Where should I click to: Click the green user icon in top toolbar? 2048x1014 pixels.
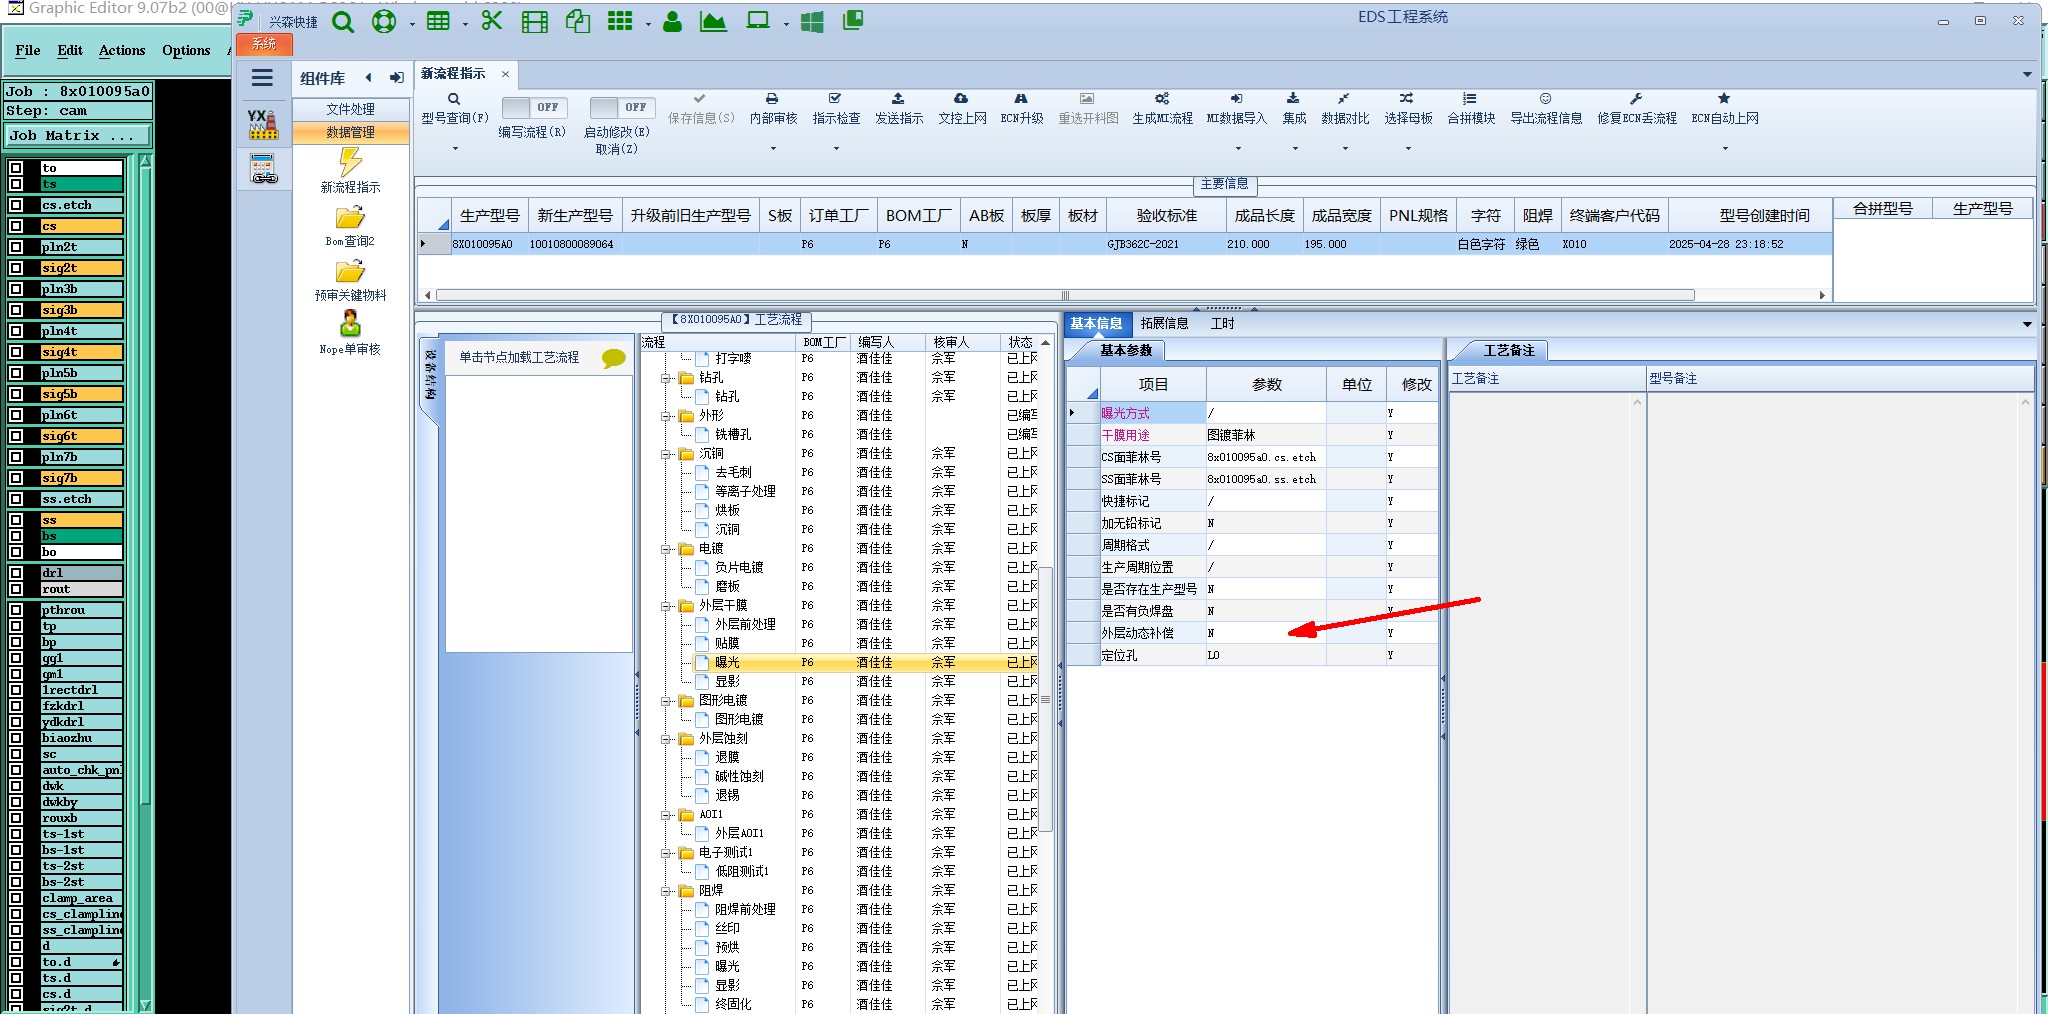tap(672, 21)
